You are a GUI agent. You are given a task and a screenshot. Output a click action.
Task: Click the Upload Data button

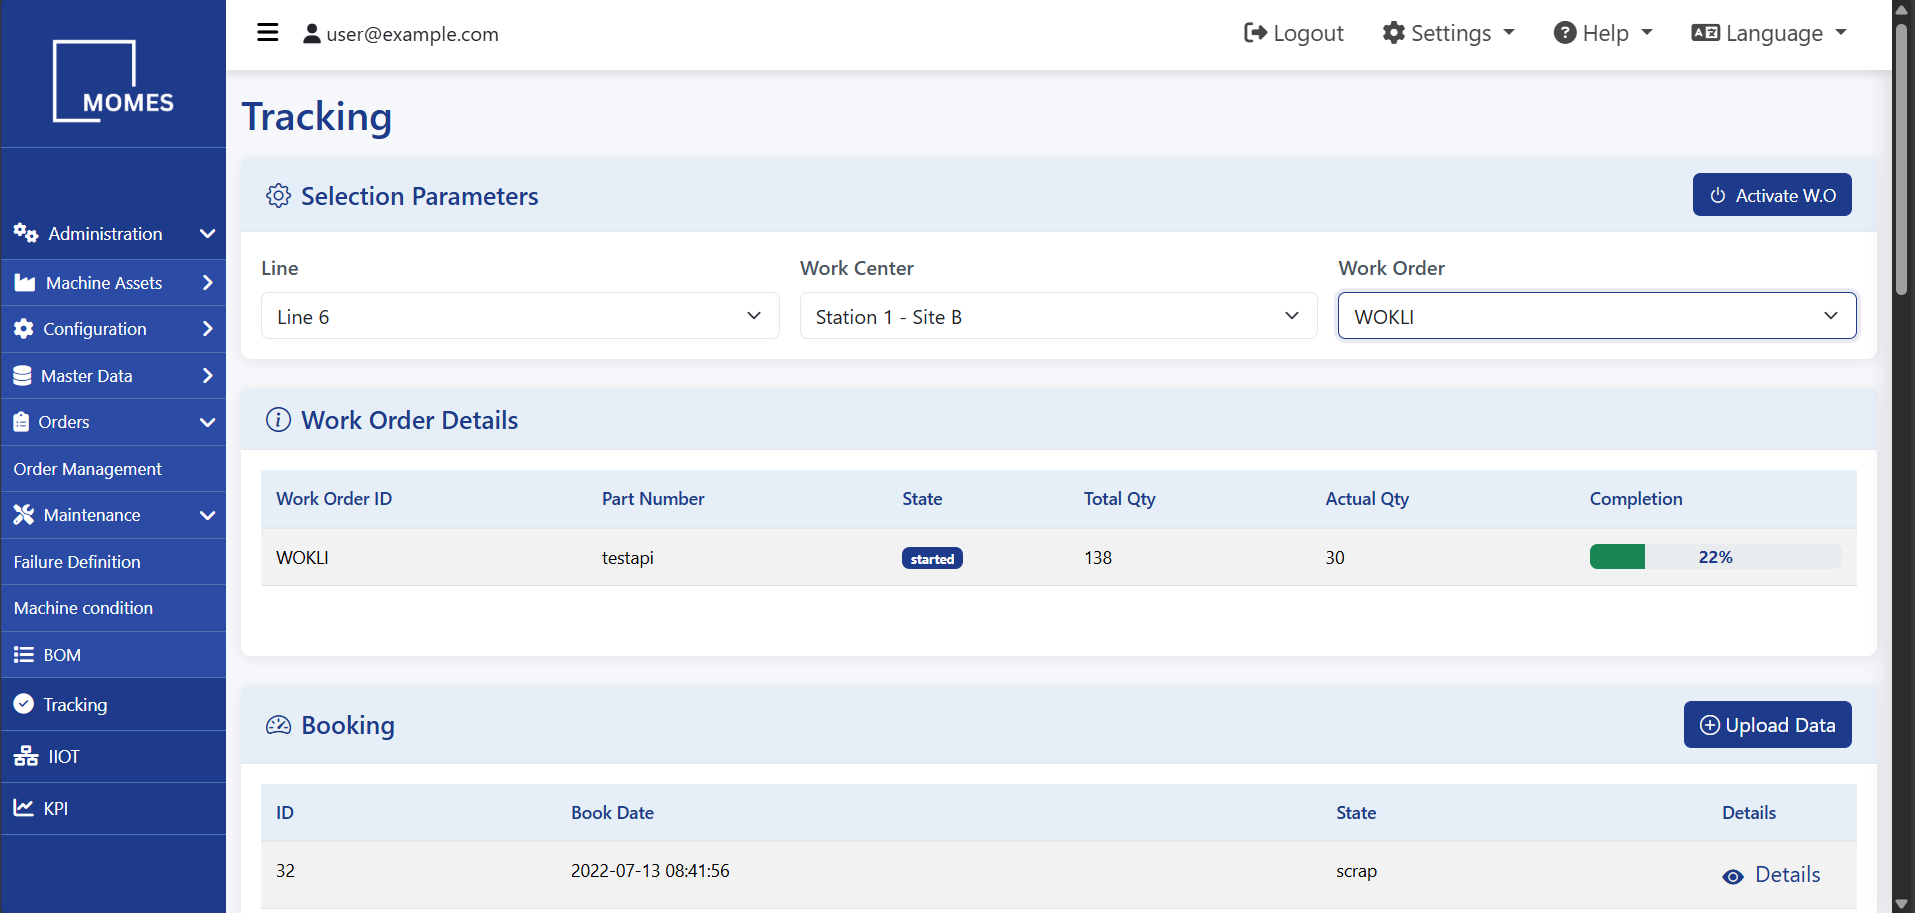coord(1767,725)
